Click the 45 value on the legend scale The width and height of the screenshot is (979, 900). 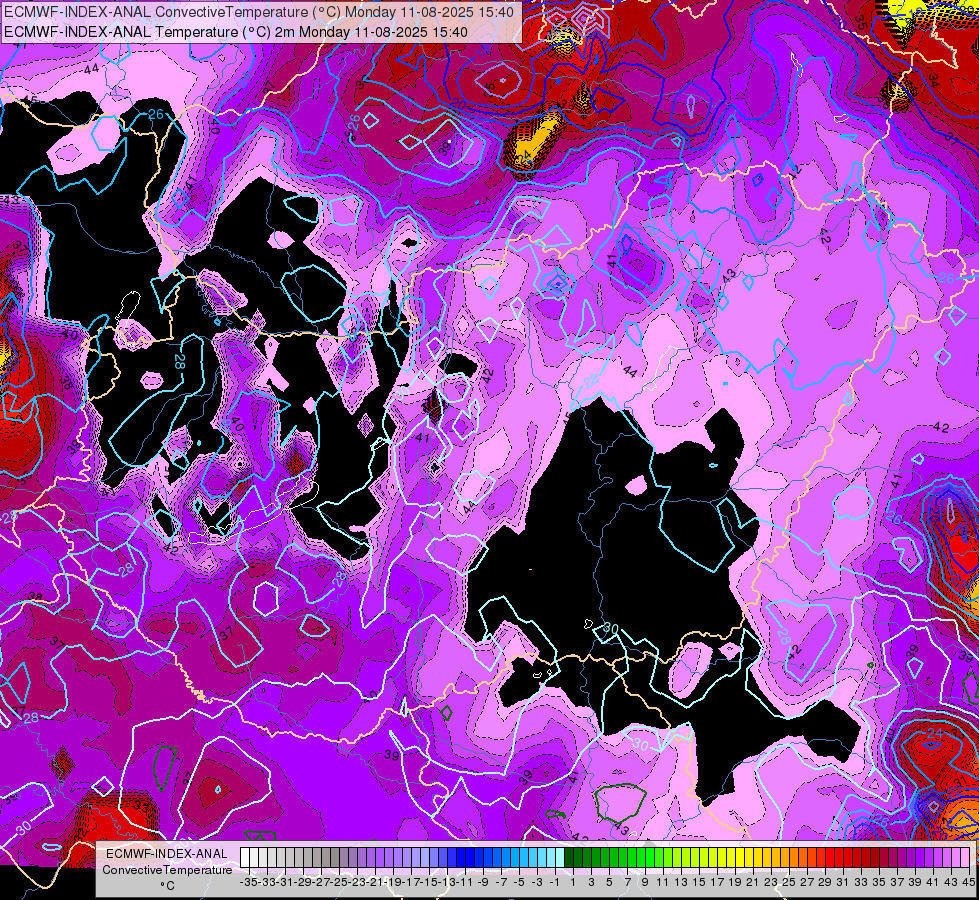click(x=968, y=882)
